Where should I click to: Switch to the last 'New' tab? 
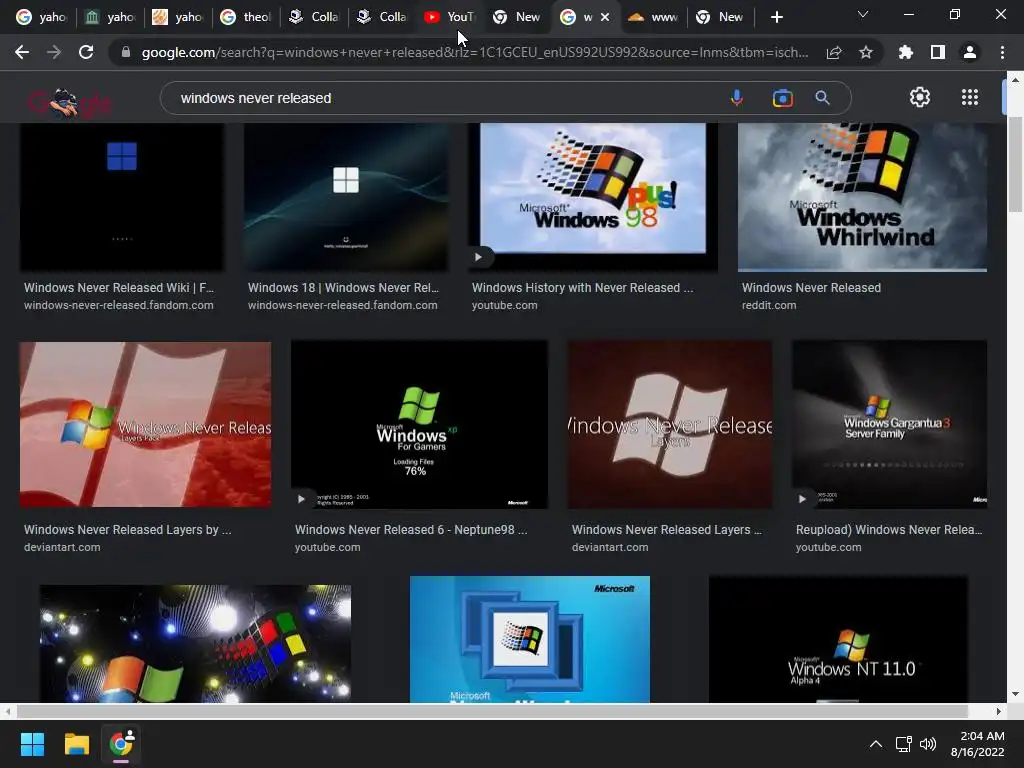[x=721, y=18]
